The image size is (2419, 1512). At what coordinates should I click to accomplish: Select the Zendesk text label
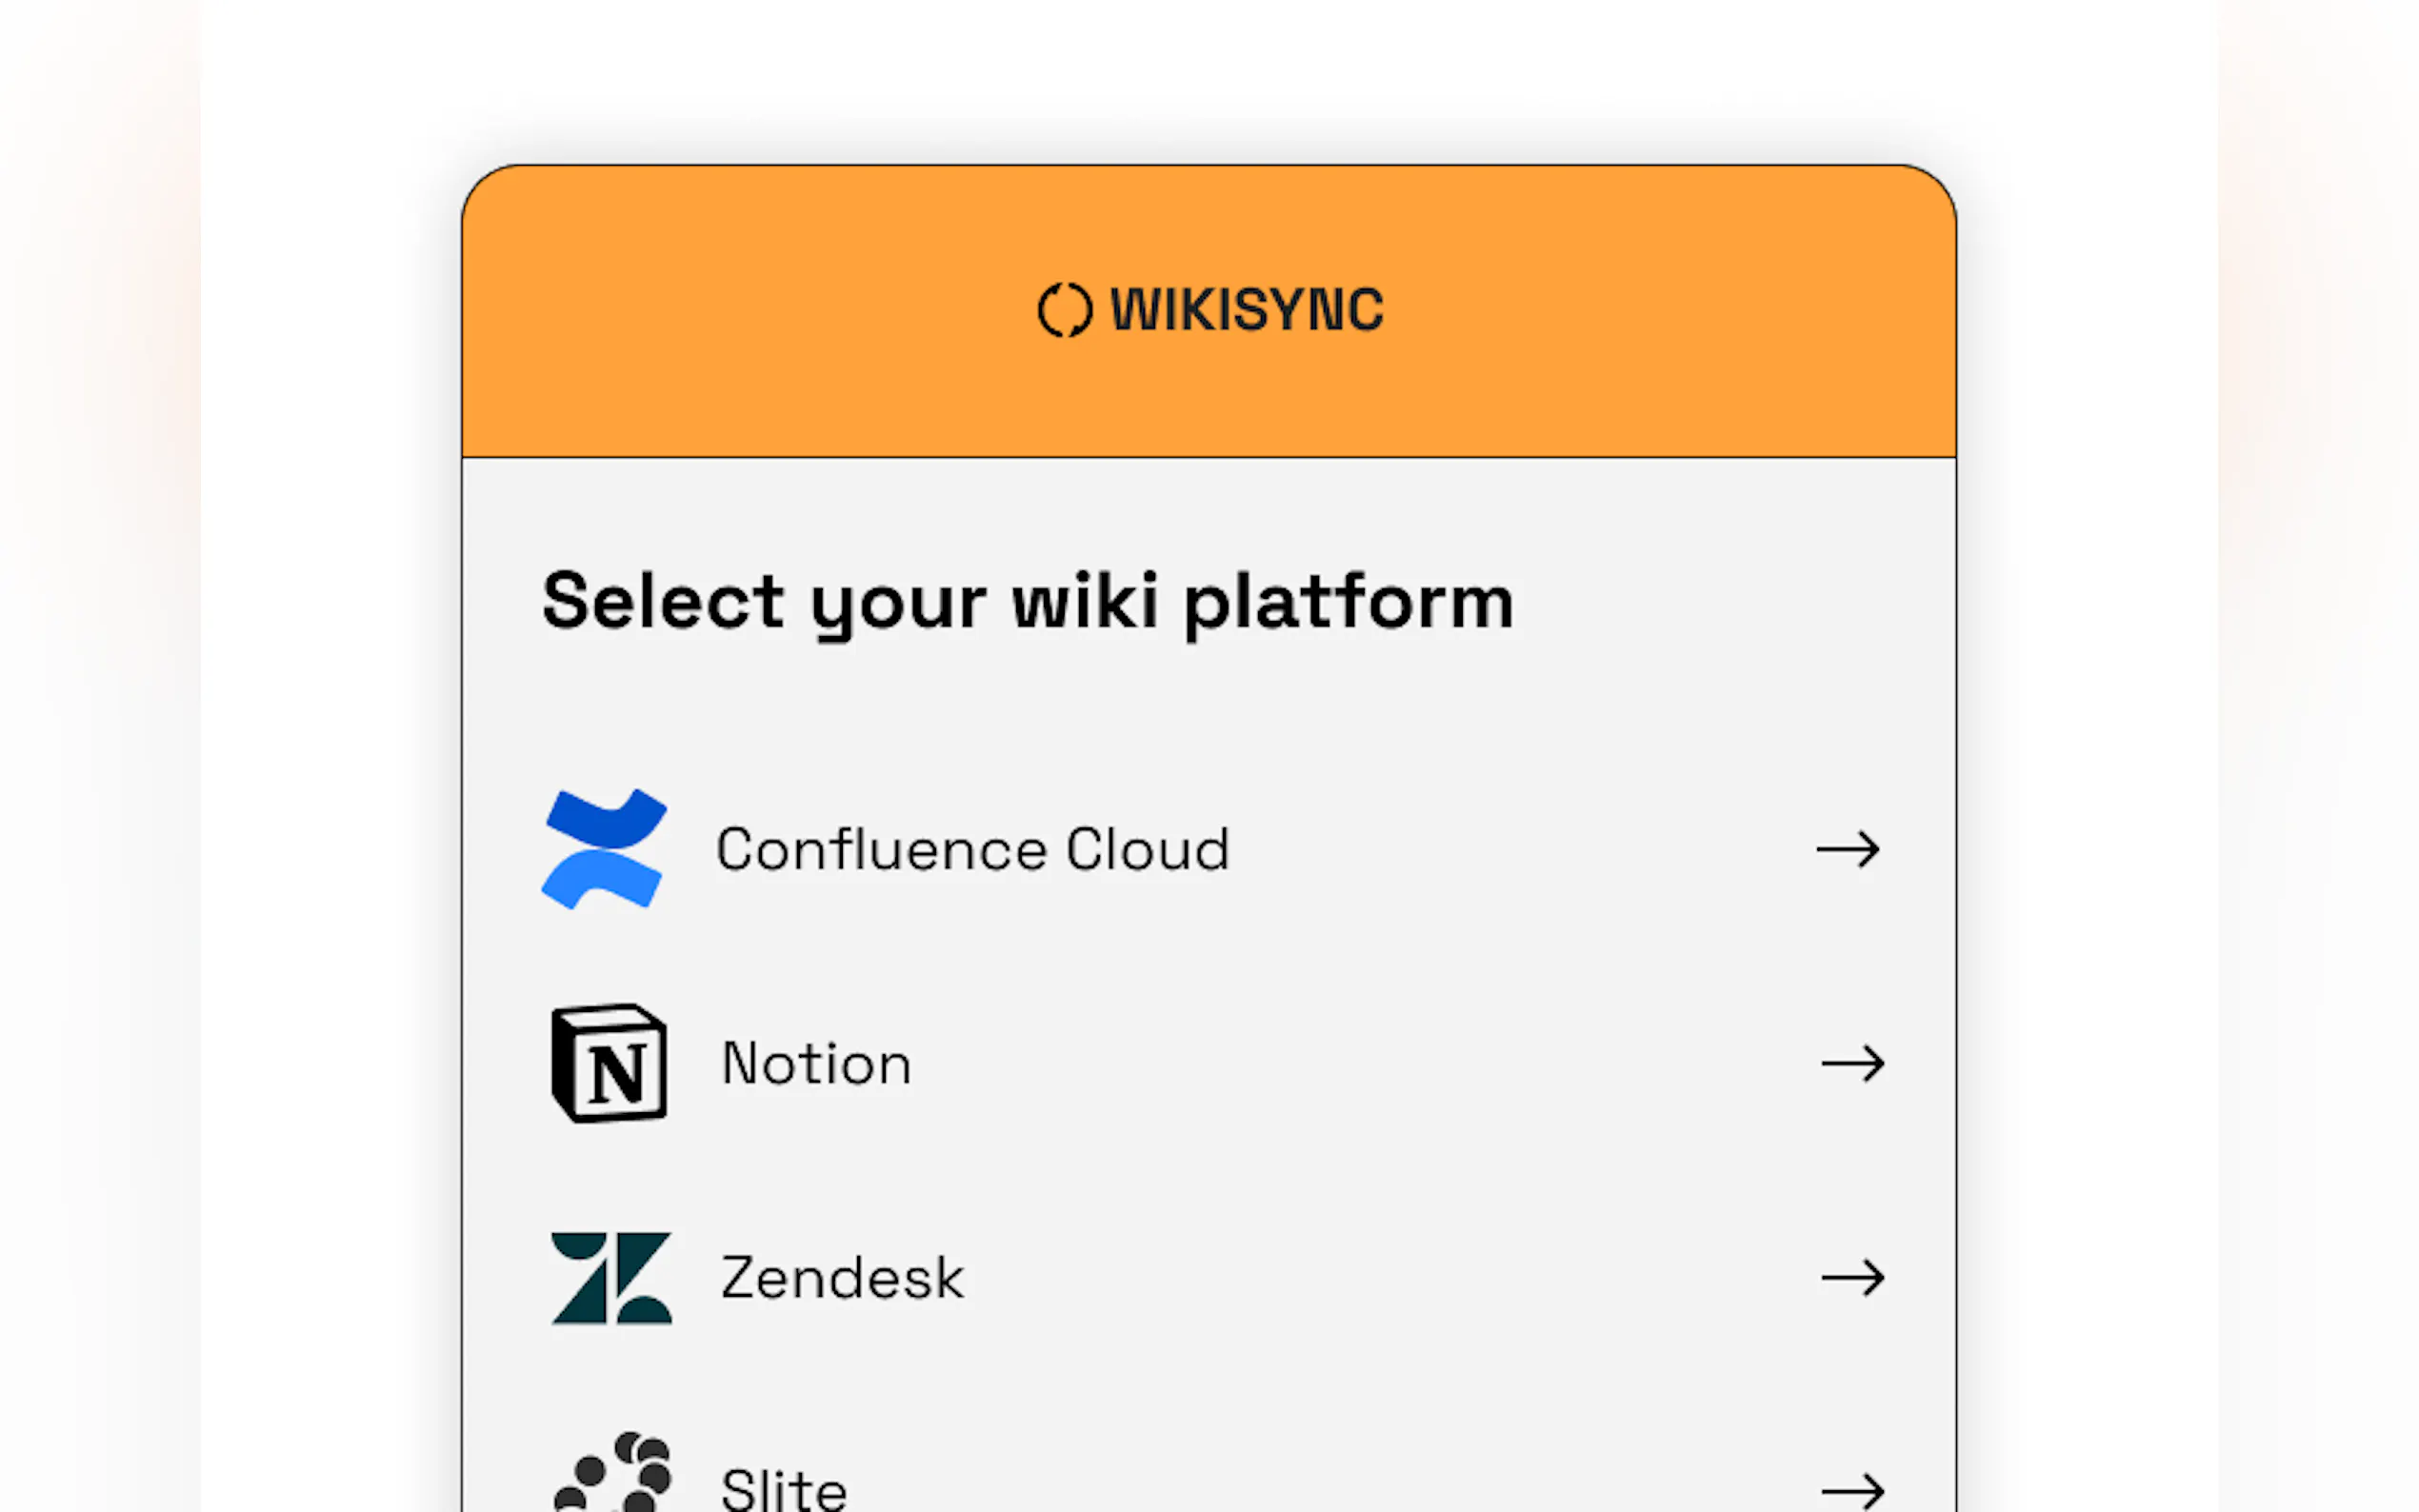842,1278
